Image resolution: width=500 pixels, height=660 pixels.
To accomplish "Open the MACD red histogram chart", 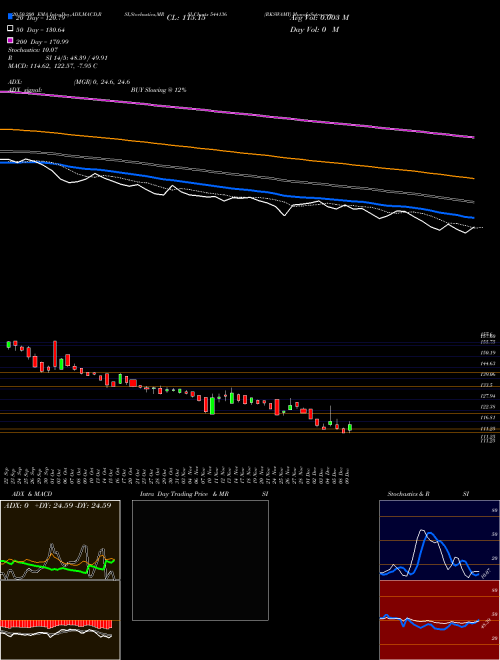I will point(60,620).
